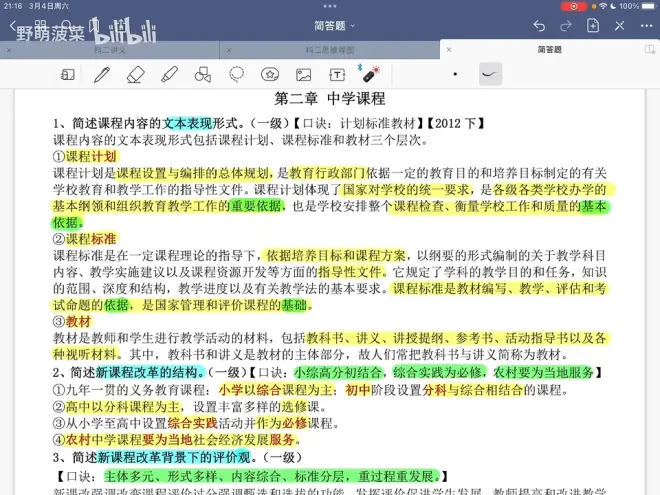Select the Eraser tool
The width and height of the screenshot is (660, 495).
[x=136, y=74]
